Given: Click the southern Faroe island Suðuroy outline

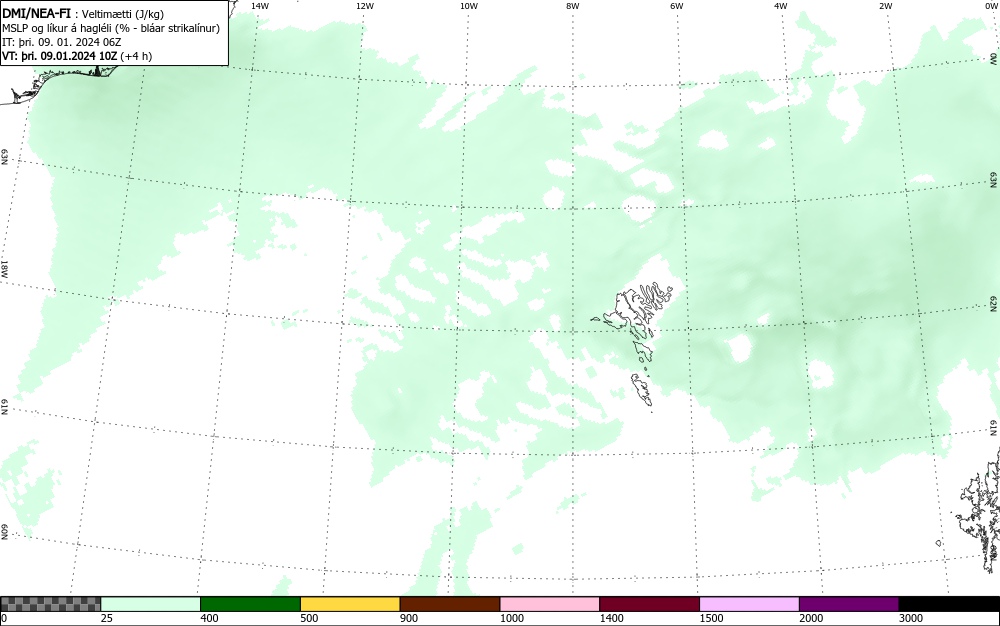Looking at the screenshot, I should click(642, 390).
